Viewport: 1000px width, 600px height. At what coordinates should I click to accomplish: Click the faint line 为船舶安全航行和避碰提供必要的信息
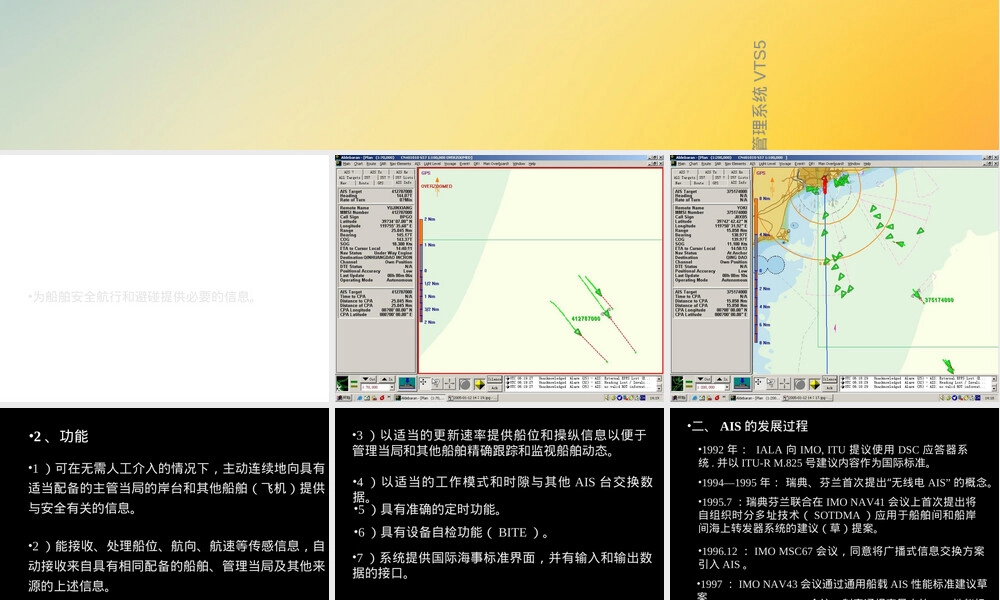(x=142, y=296)
